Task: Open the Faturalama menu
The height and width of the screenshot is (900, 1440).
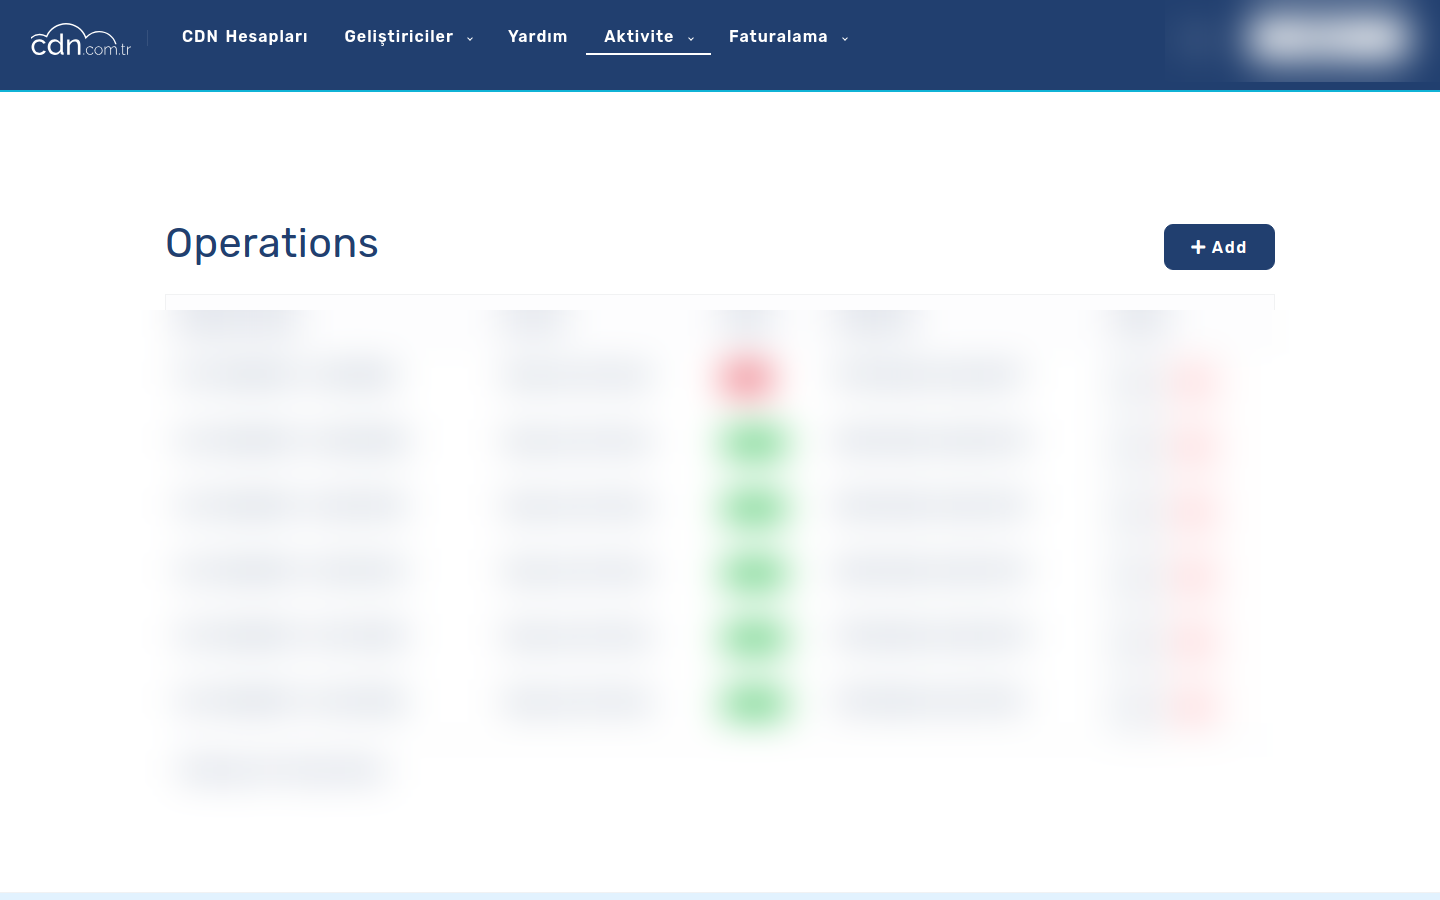Action: coord(778,37)
